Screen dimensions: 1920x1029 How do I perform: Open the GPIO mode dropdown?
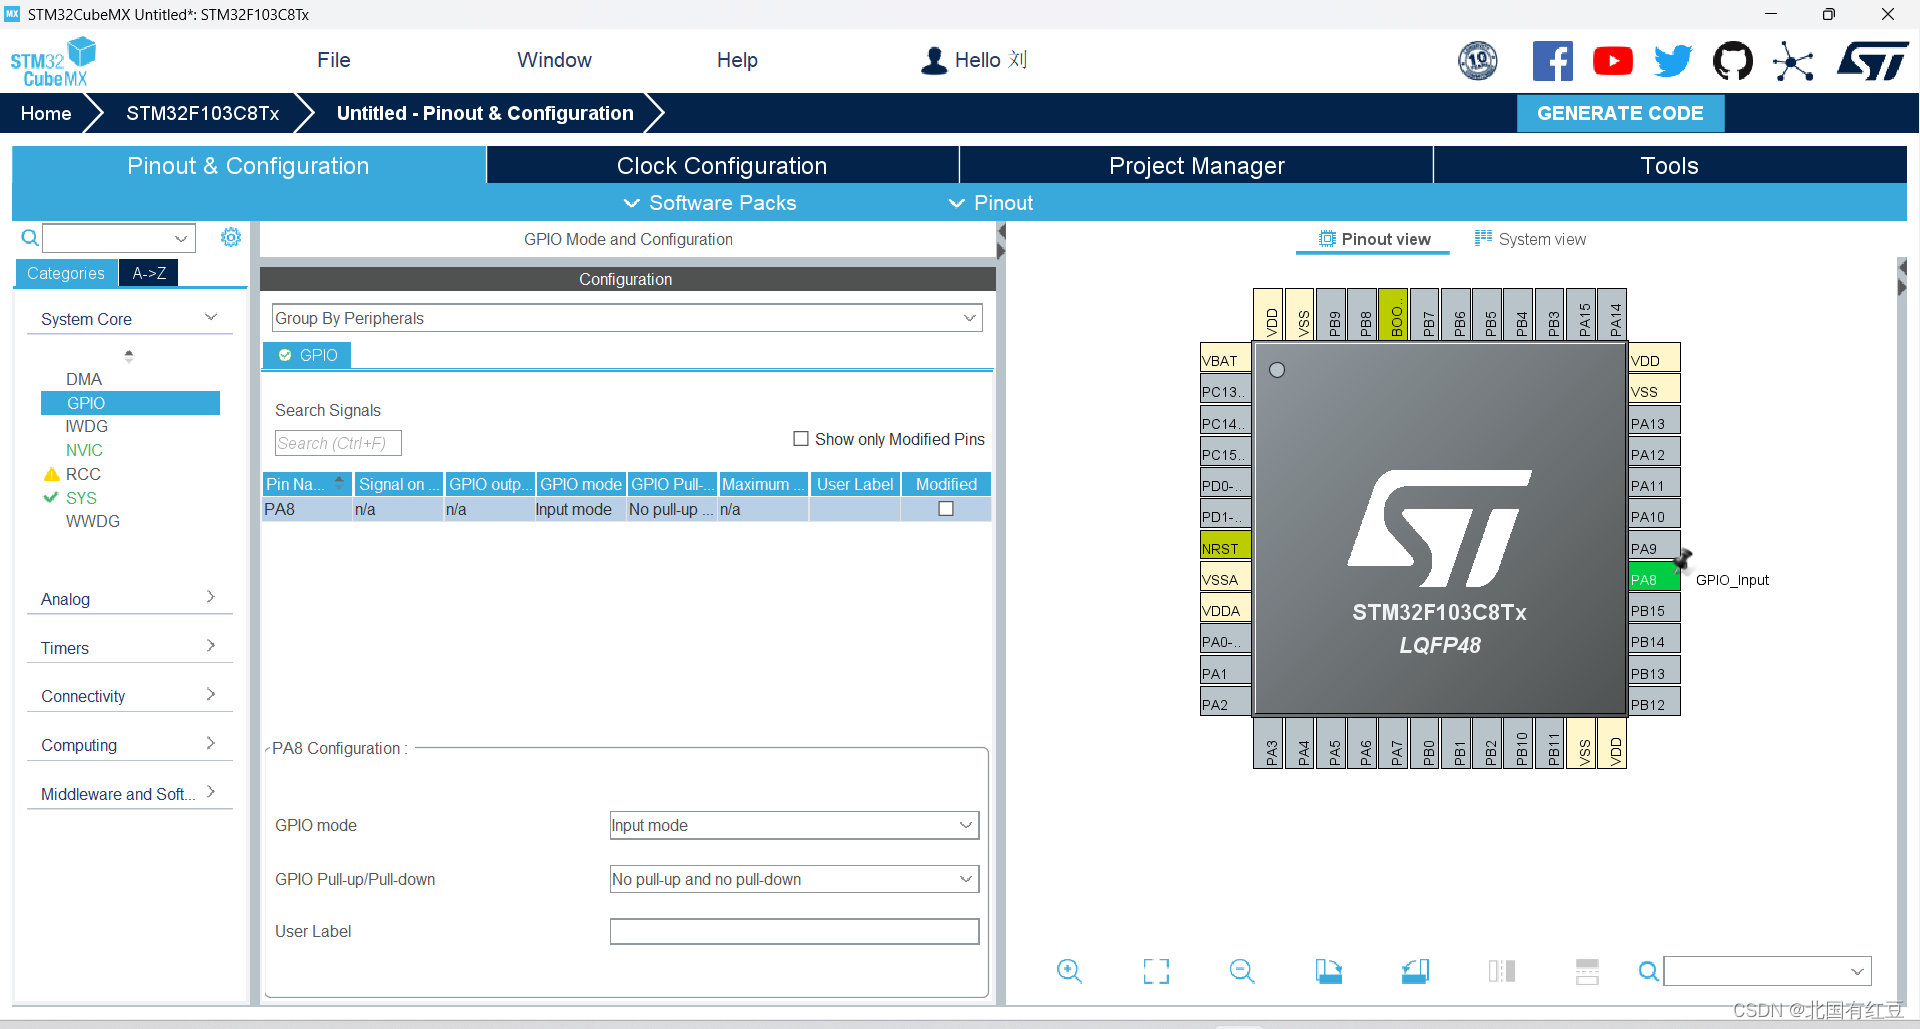coord(794,825)
